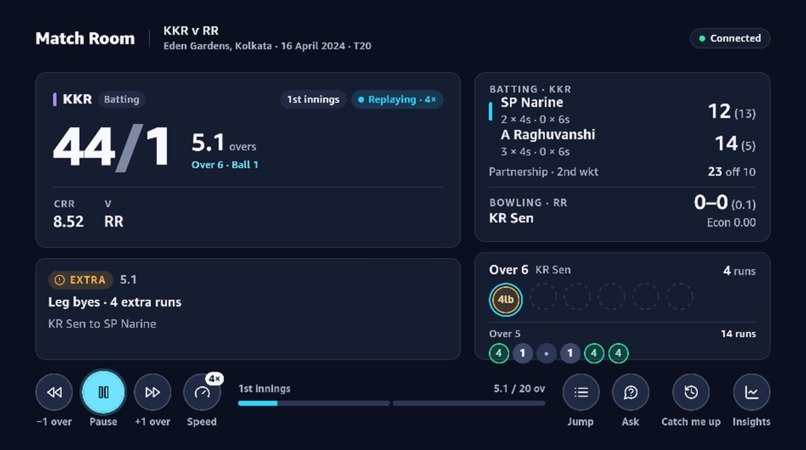The height and width of the screenshot is (450, 806).
Task: Open the Jump list icon
Action: point(581,392)
